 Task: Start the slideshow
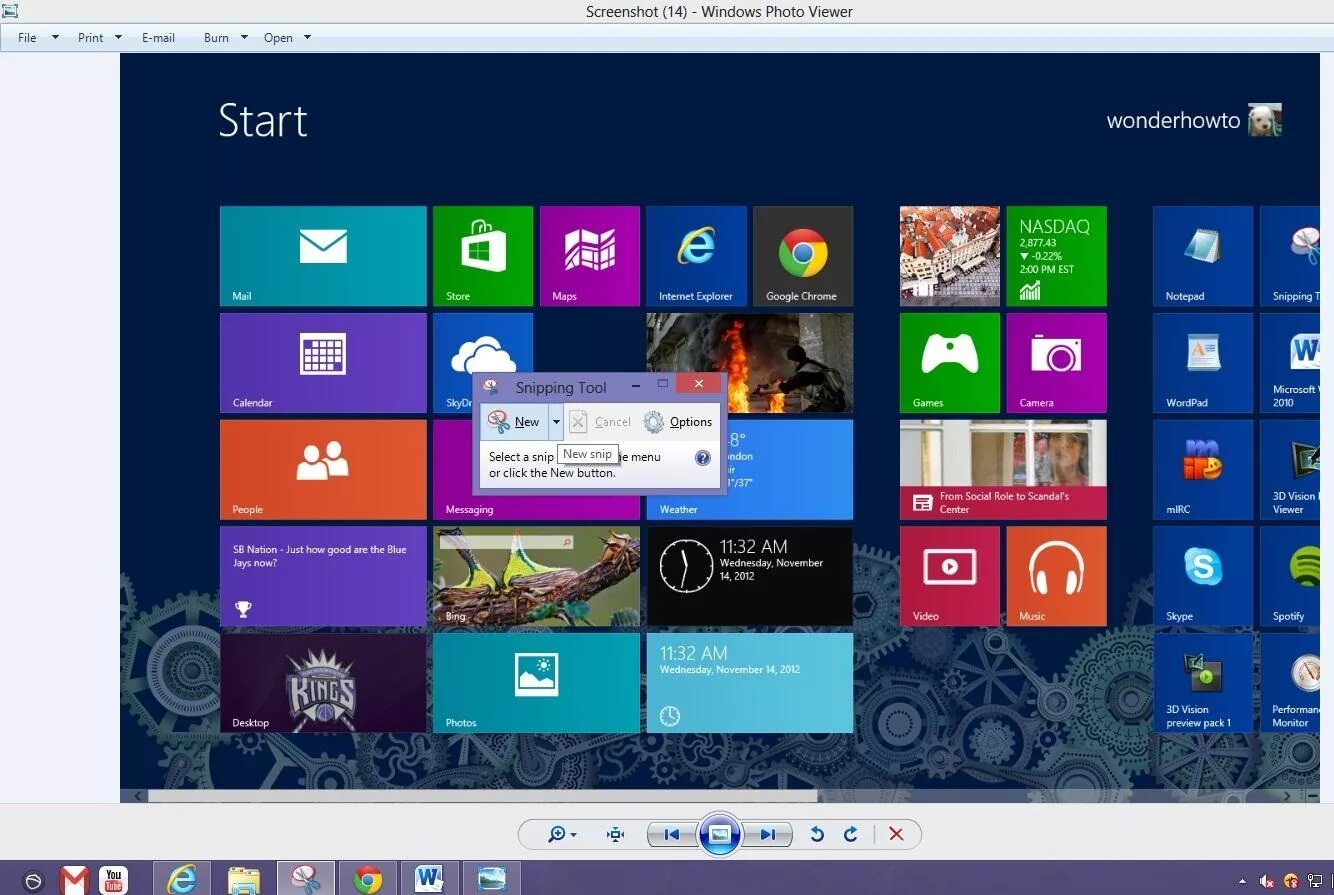[x=720, y=834]
